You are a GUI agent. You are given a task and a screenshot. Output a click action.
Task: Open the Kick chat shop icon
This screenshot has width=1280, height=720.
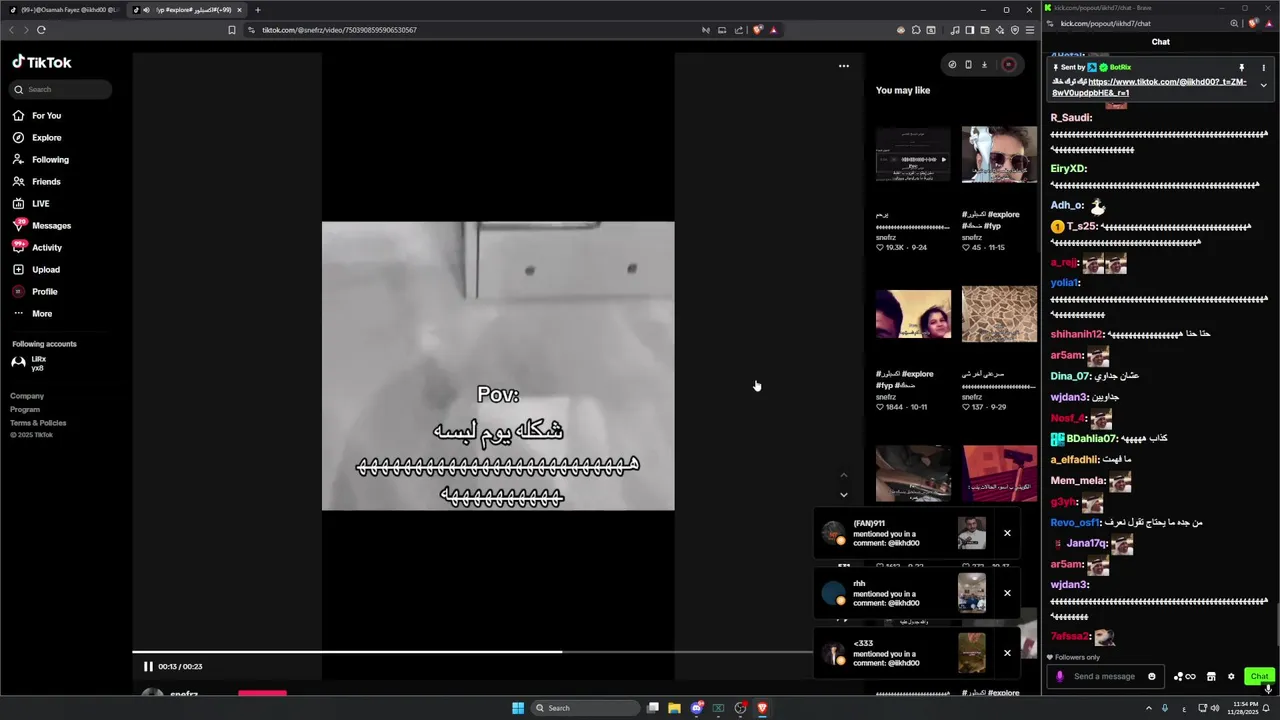point(1211,676)
